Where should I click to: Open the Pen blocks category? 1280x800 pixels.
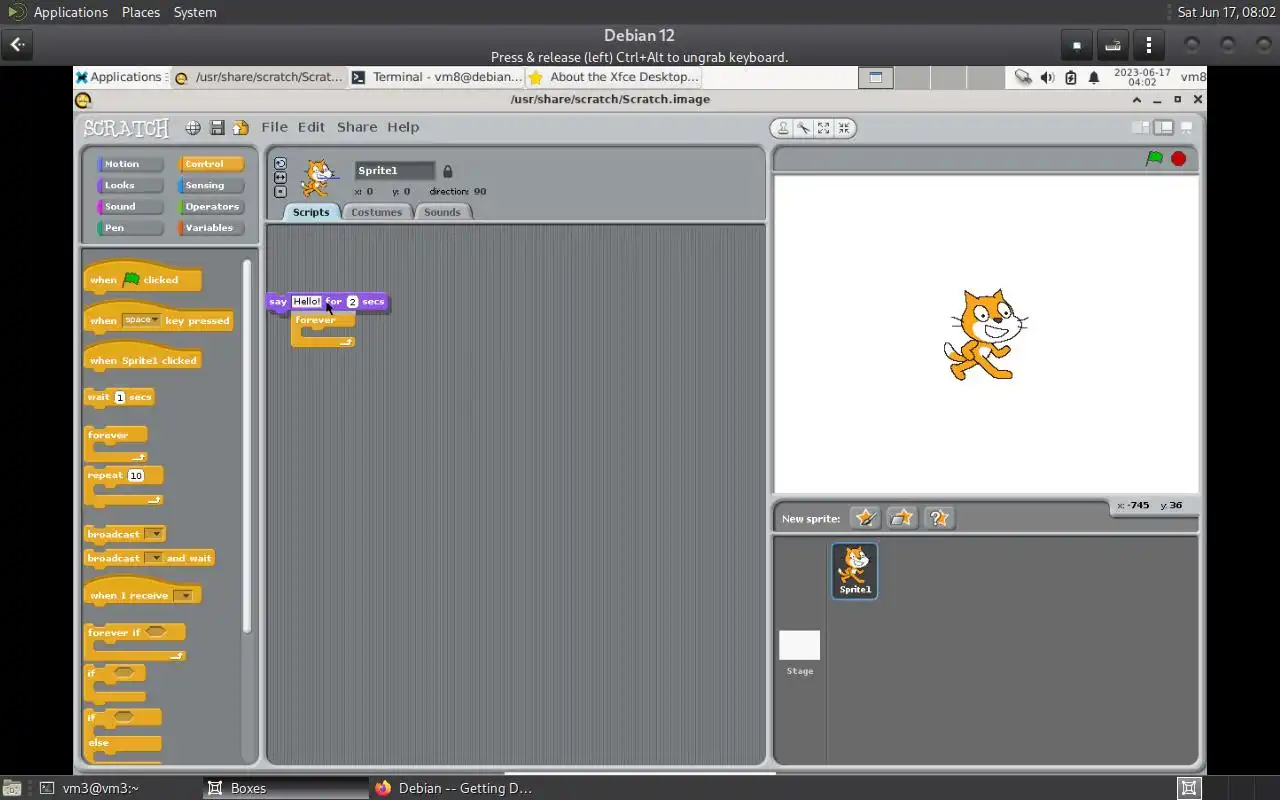click(x=129, y=228)
